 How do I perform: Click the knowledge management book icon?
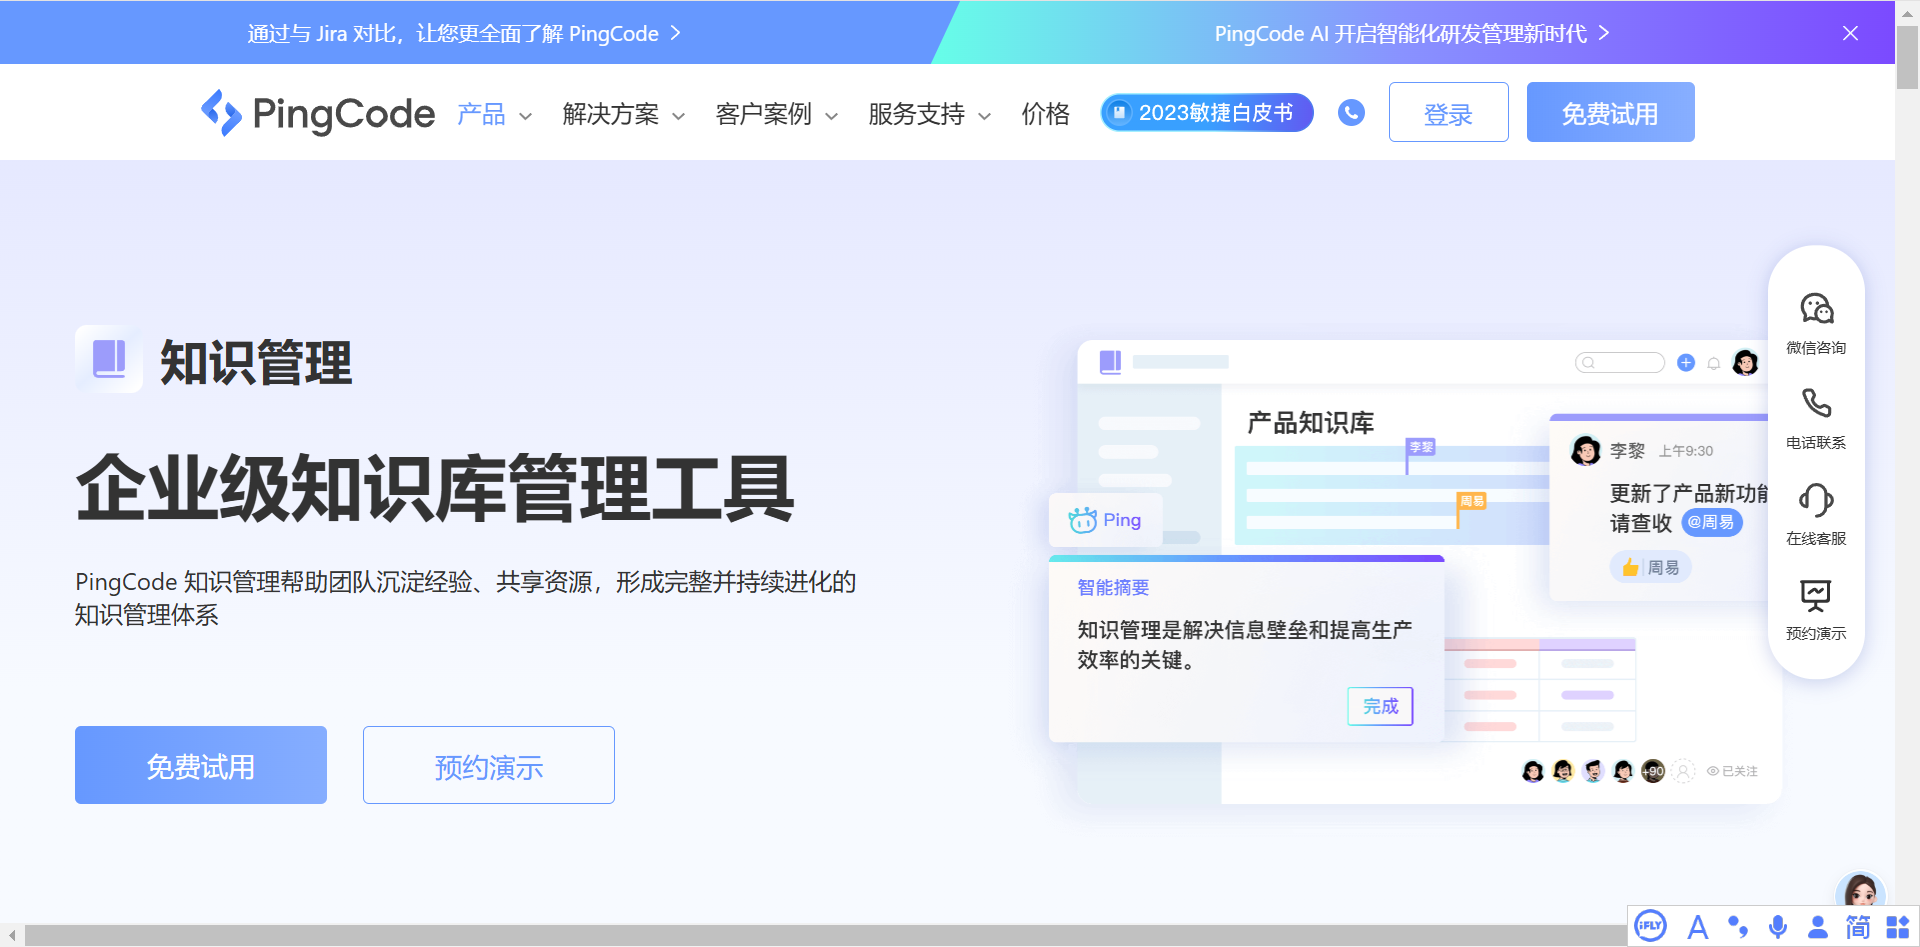(x=109, y=359)
